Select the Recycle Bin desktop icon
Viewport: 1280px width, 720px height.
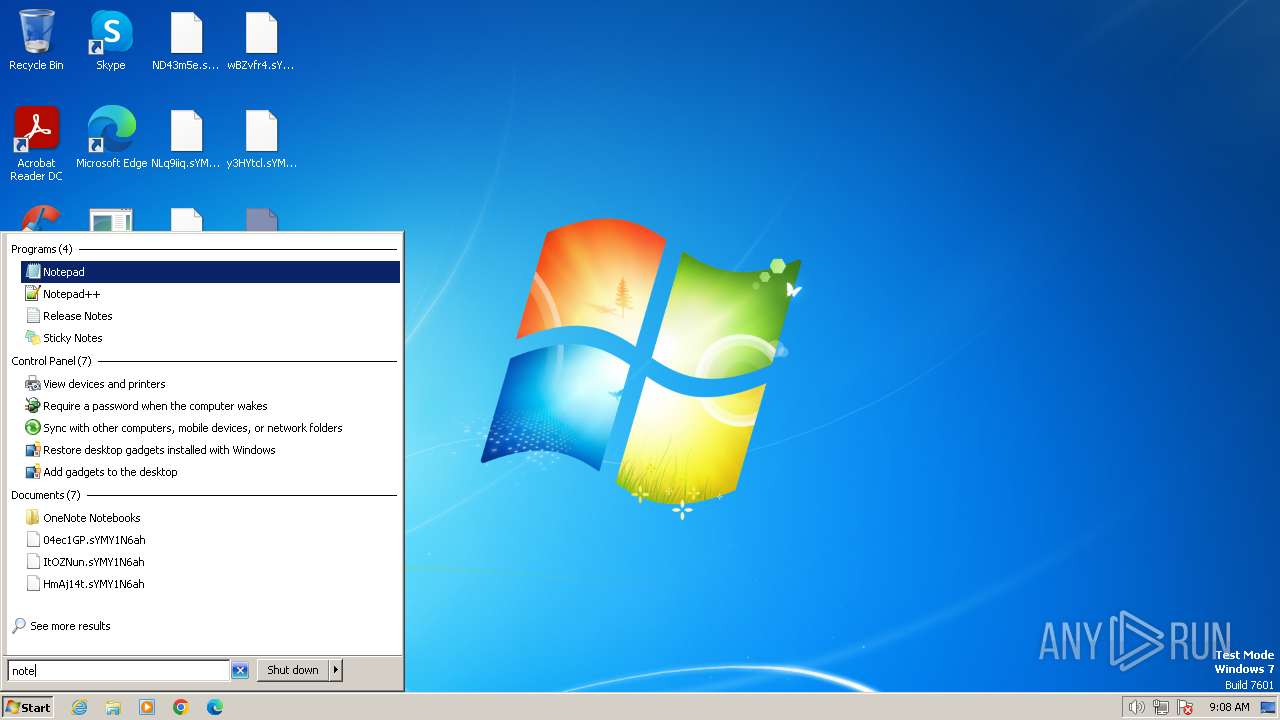tap(36, 40)
